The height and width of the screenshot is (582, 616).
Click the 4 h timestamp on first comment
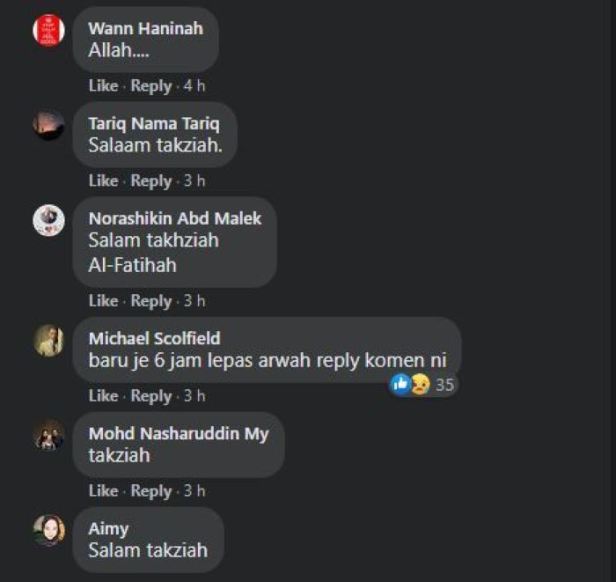(x=194, y=86)
